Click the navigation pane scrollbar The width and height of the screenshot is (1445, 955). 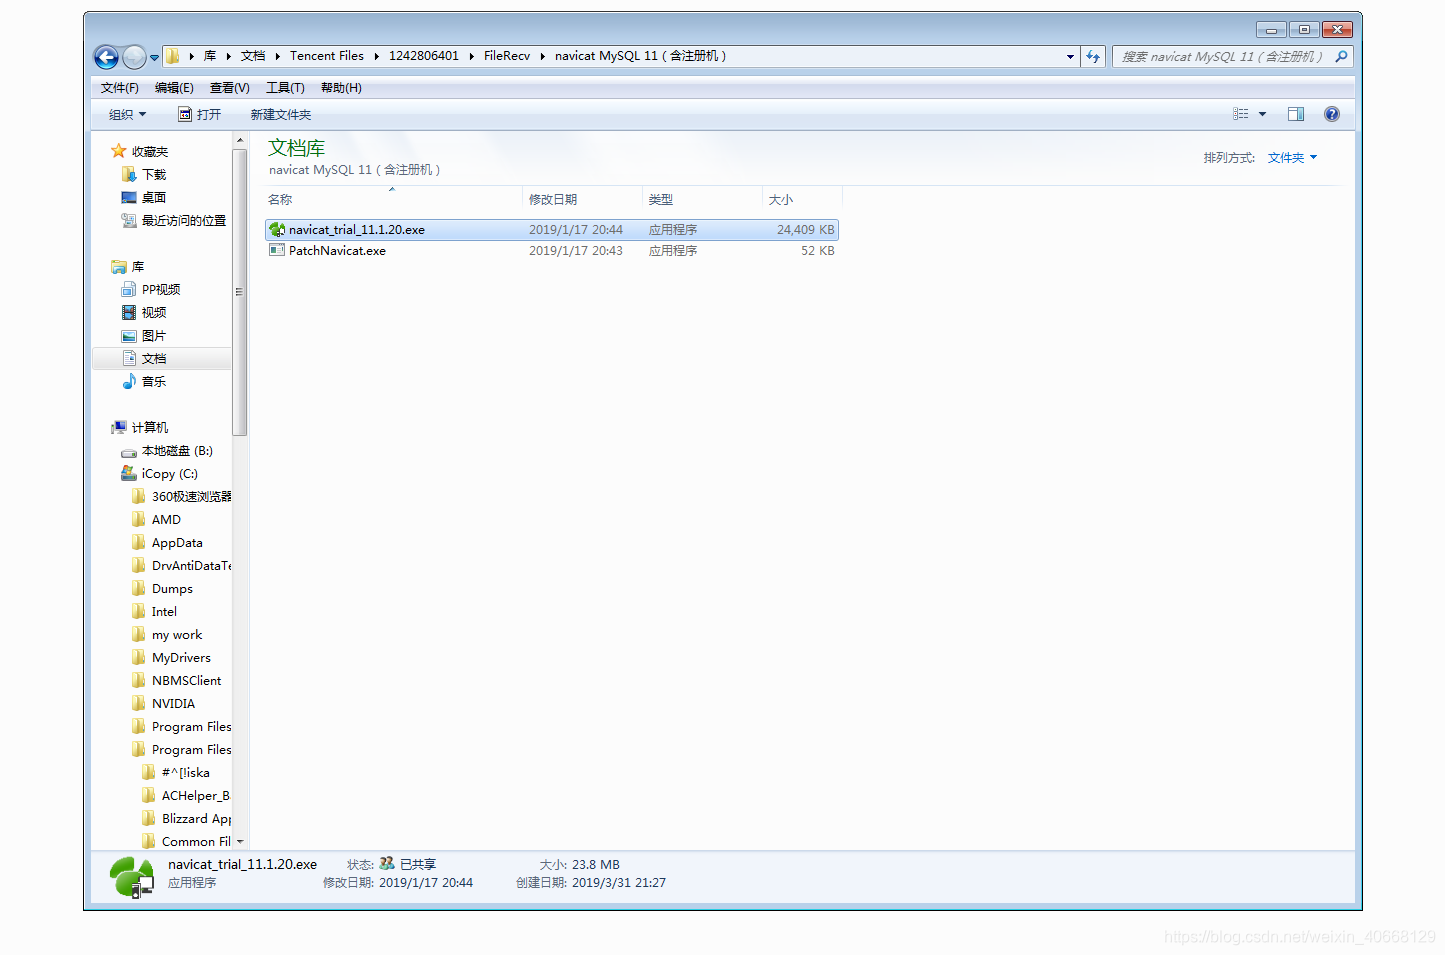pos(240,292)
